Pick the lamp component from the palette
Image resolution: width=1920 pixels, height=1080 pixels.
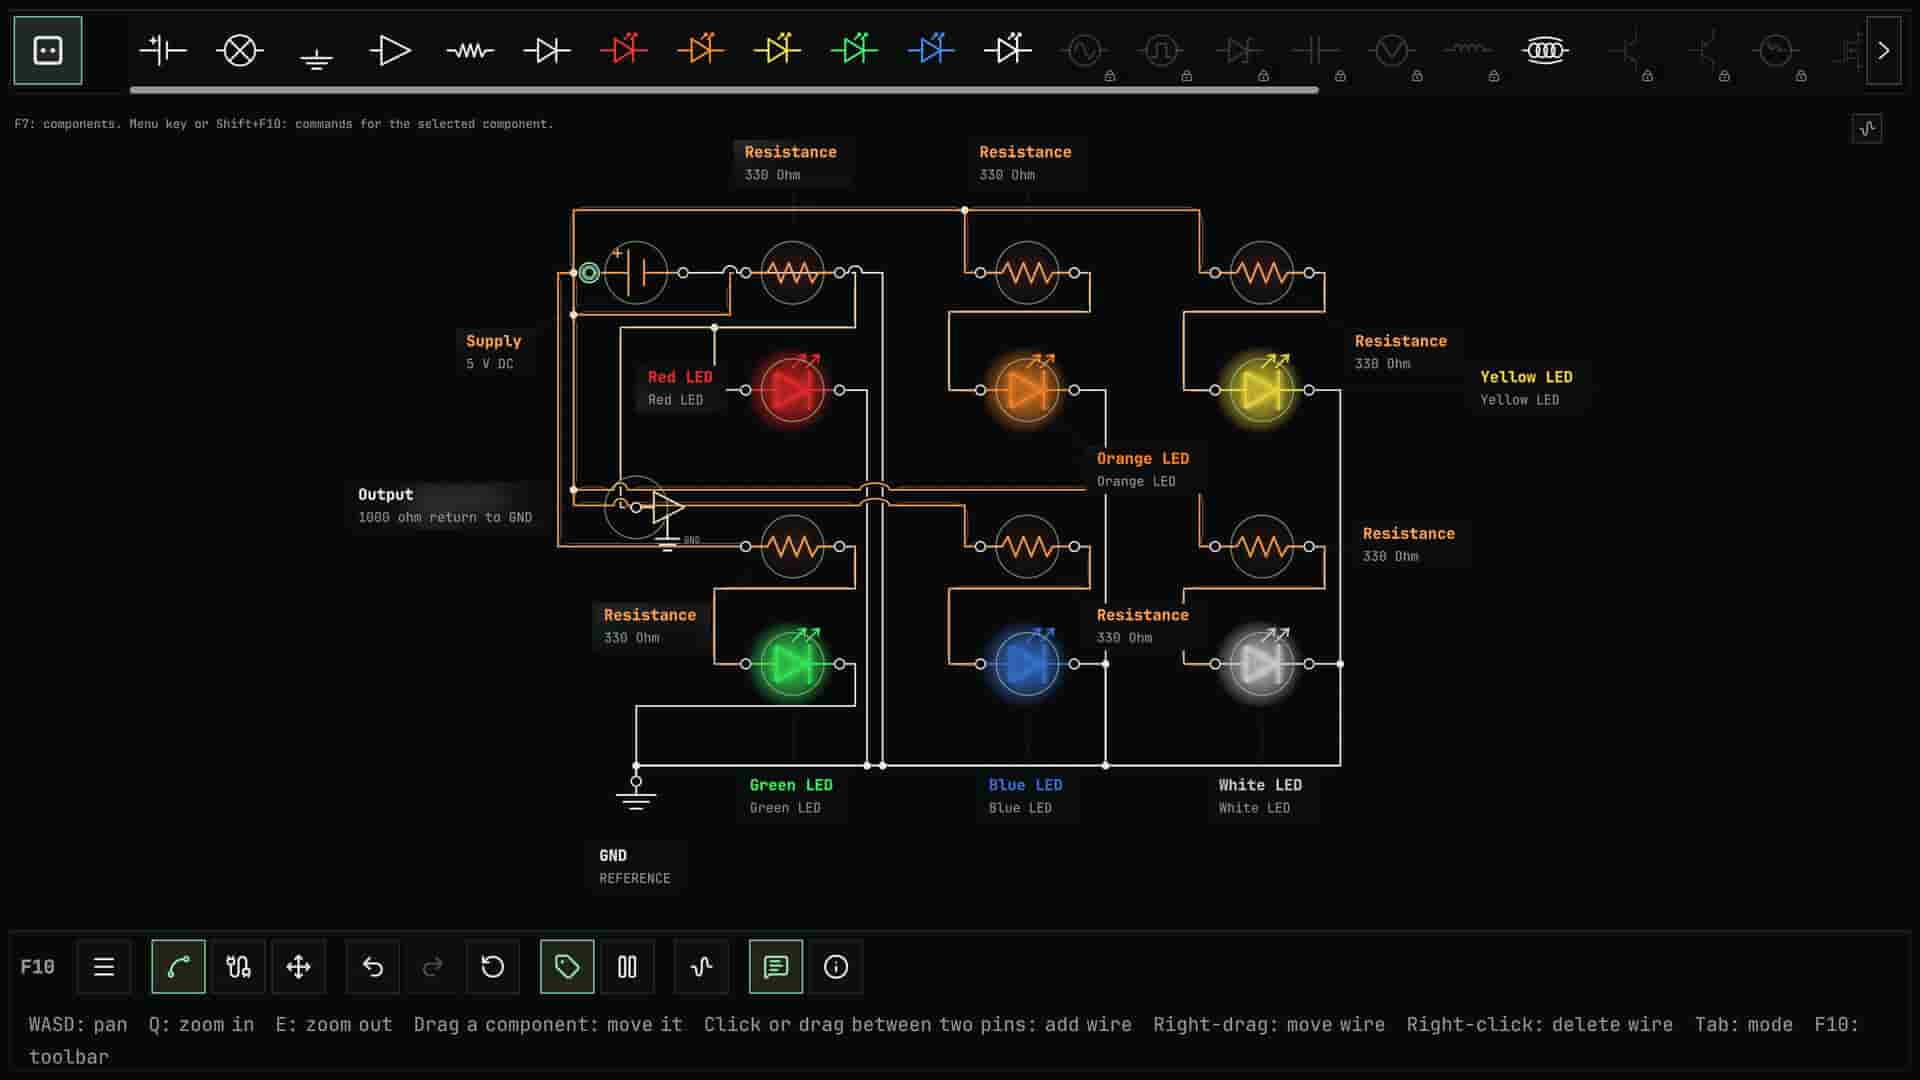point(240,50)
